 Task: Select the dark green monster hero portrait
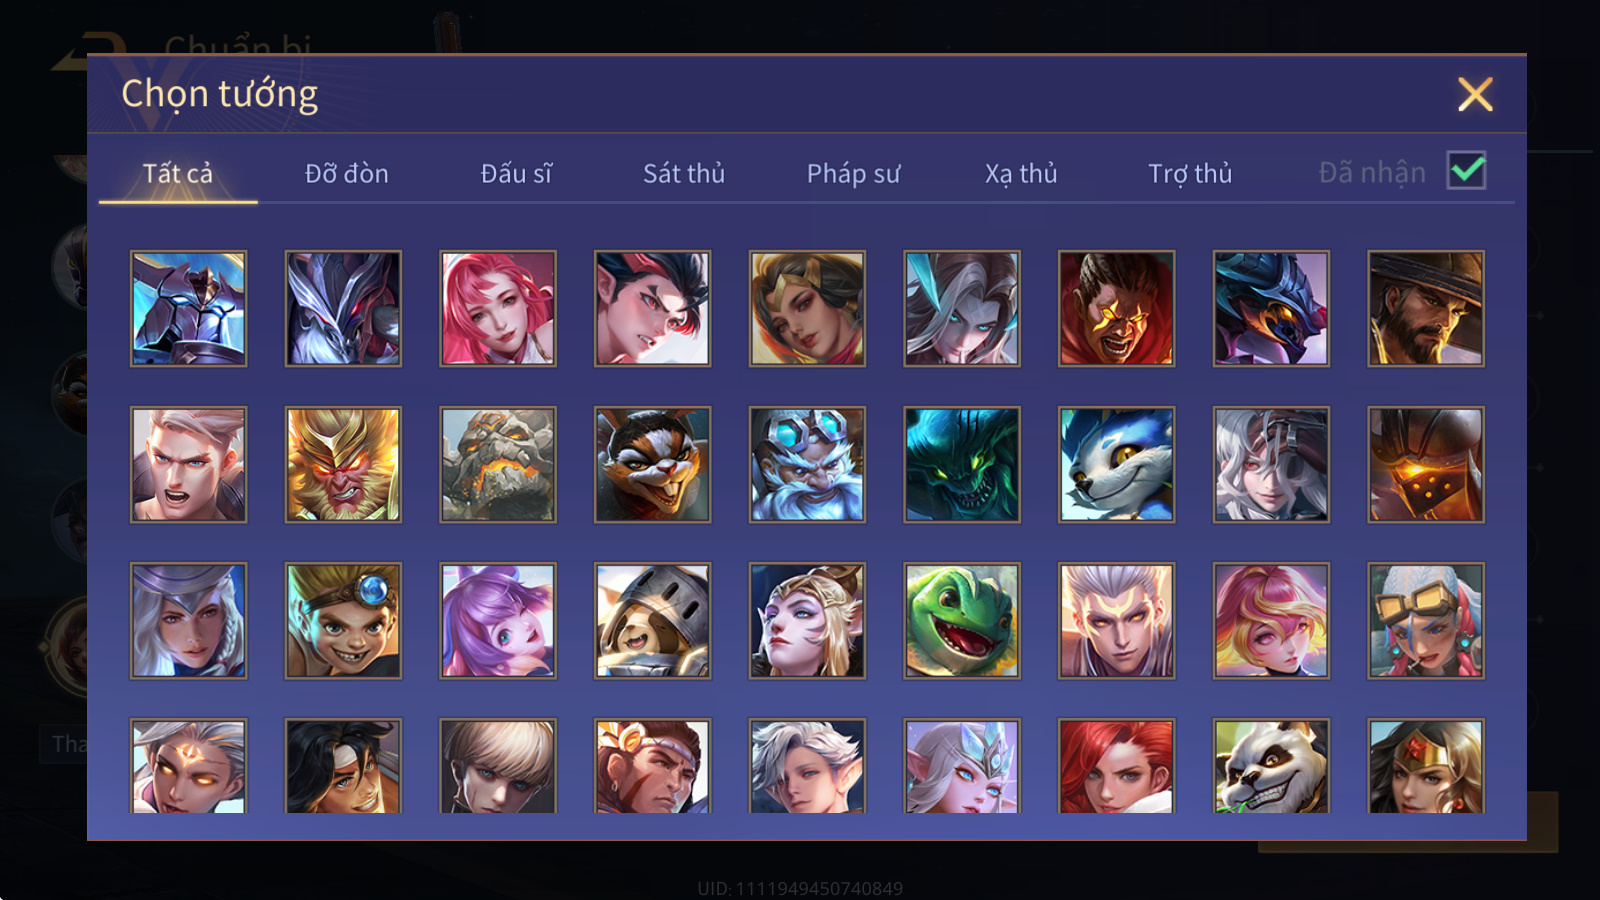962,464
